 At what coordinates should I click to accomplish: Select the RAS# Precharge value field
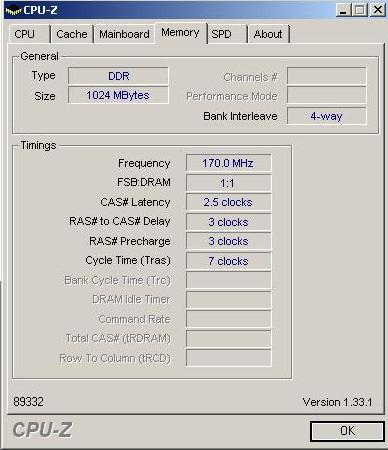pyautogui.click(x=228, y=241)
